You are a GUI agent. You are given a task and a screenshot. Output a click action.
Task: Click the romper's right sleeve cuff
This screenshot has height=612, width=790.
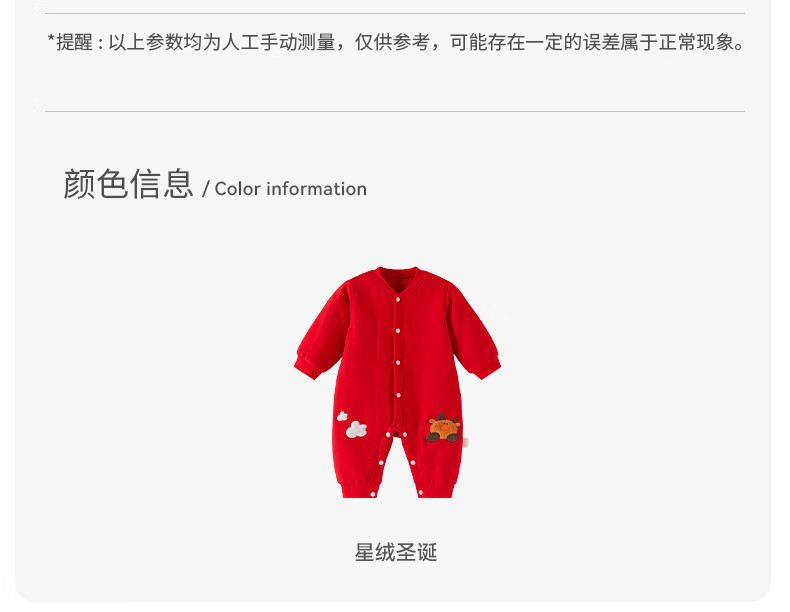(486, 367)
